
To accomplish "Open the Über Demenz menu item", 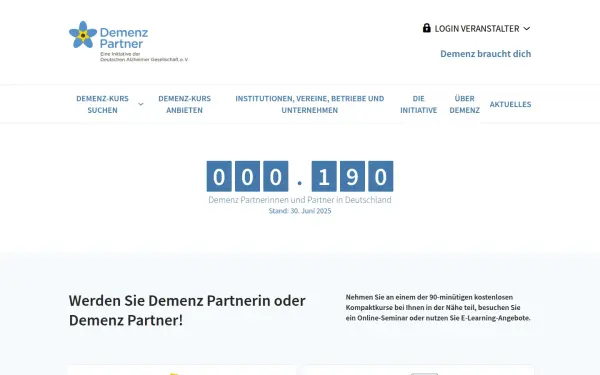I will (464, 104).
